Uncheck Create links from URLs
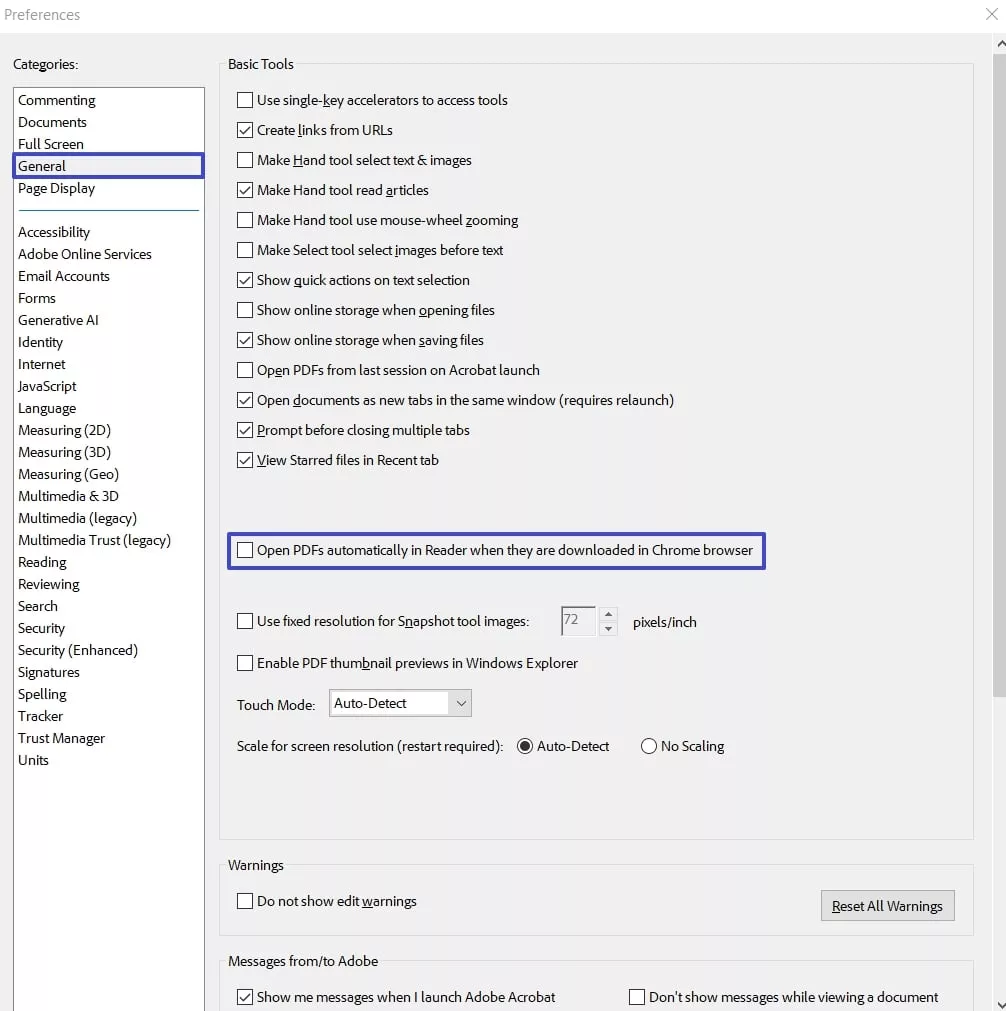 [244, 130]
